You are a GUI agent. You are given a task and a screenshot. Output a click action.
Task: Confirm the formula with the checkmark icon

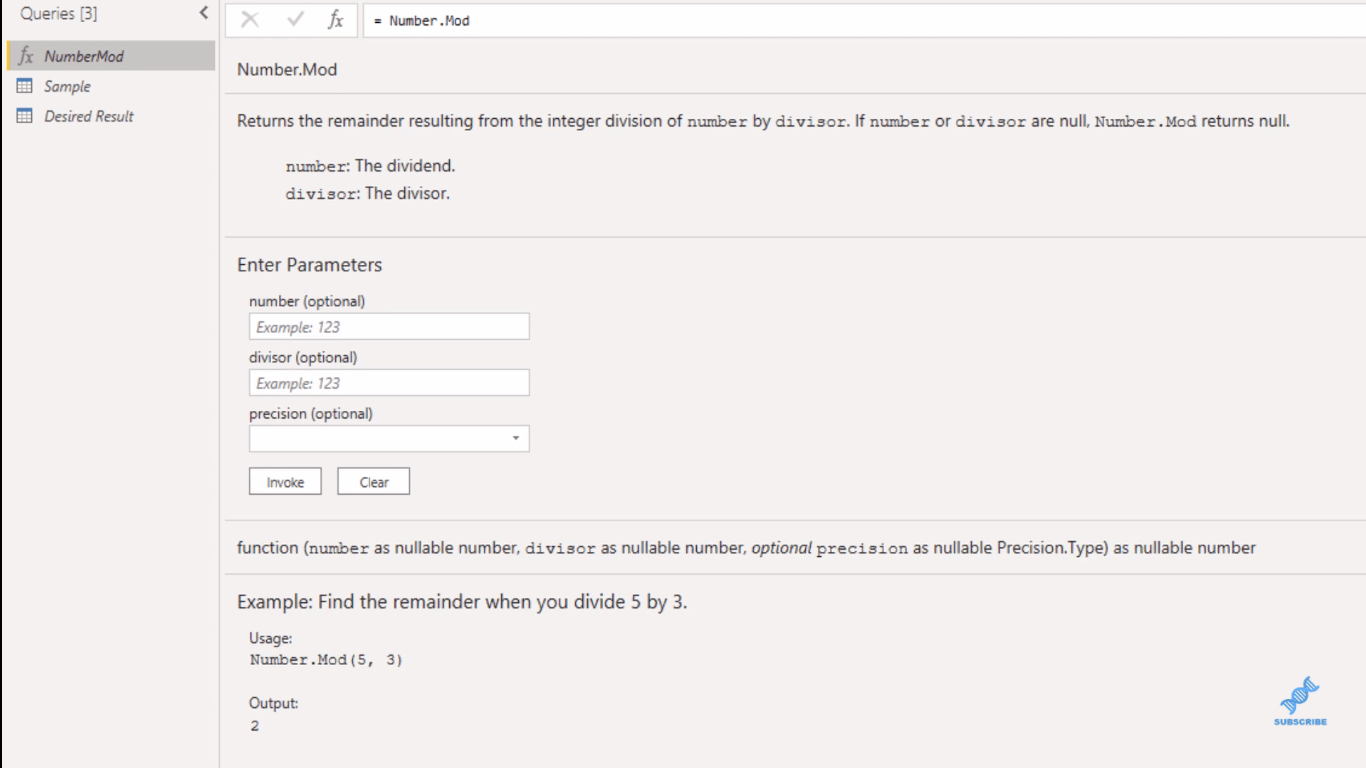(295, 20)
